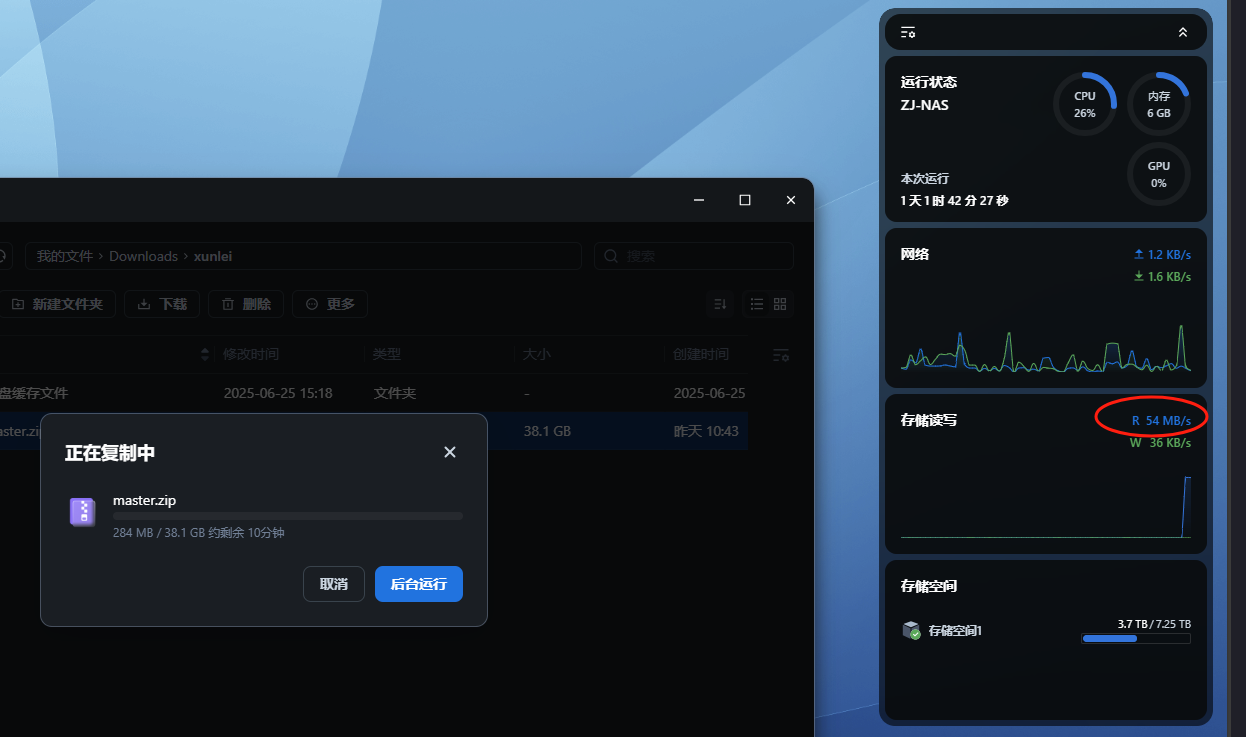Screen dimensions: 1246x737
Task: Close the 正在复制中 copy dialog
Action: (x=450, y=452)
